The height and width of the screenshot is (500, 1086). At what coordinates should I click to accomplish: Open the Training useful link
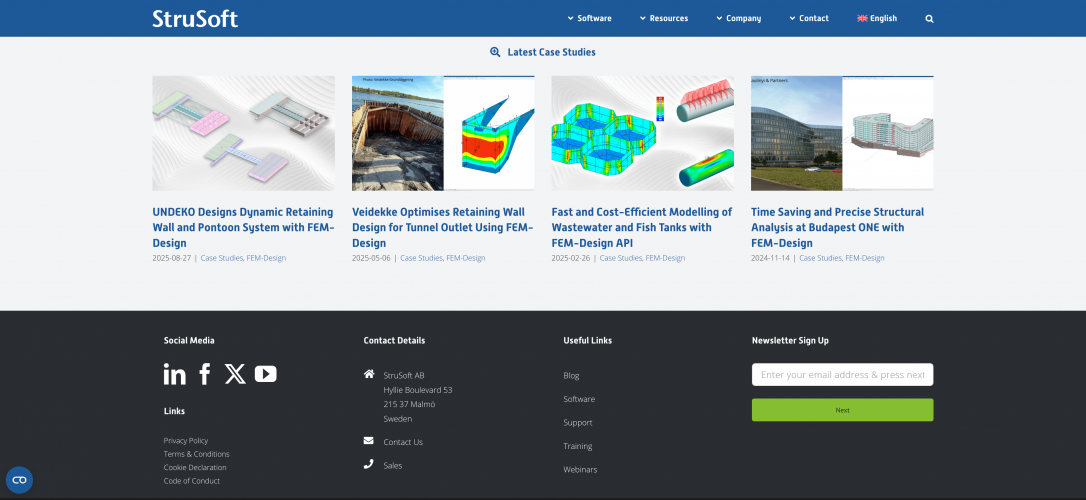(x=578, y=446)
